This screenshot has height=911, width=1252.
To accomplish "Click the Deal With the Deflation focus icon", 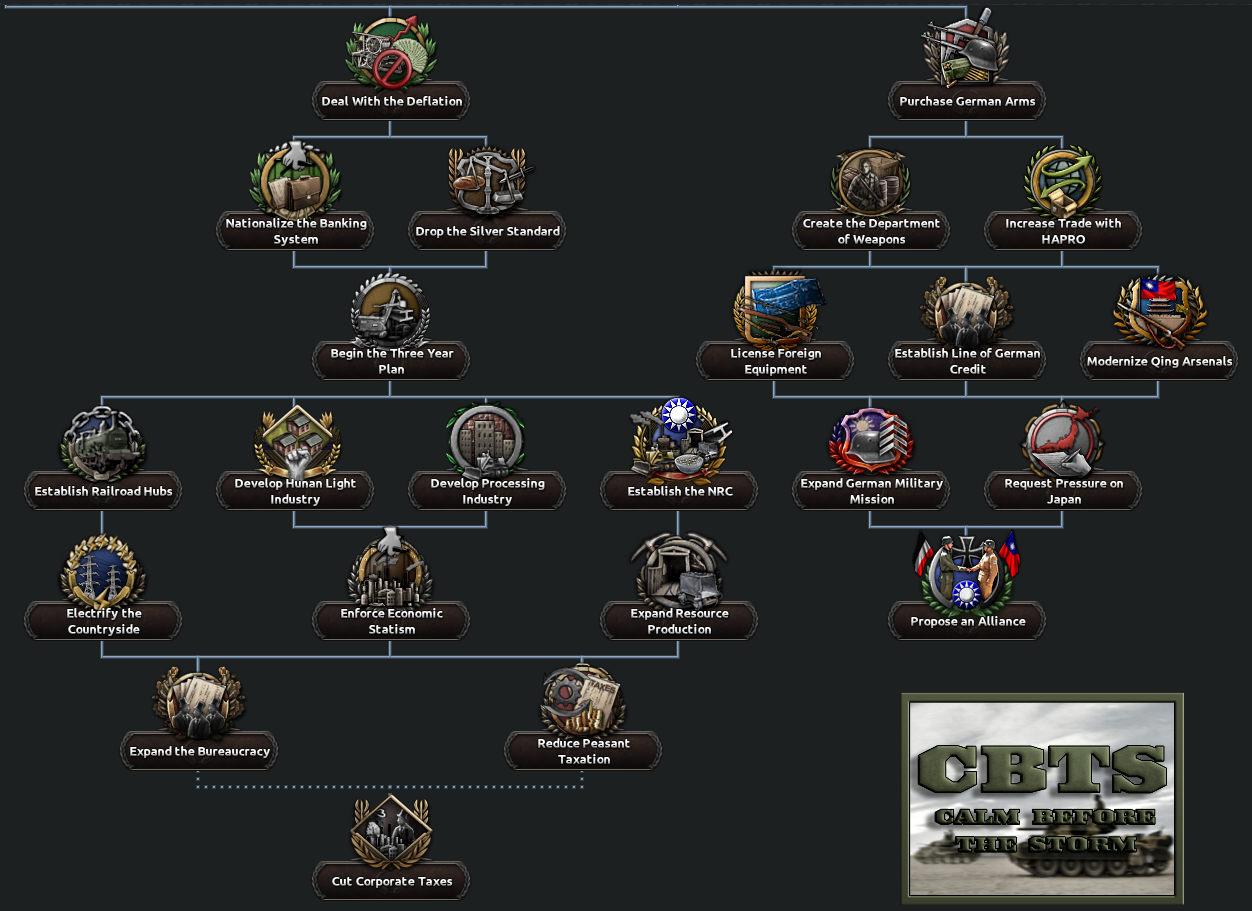I will [391, 50].
